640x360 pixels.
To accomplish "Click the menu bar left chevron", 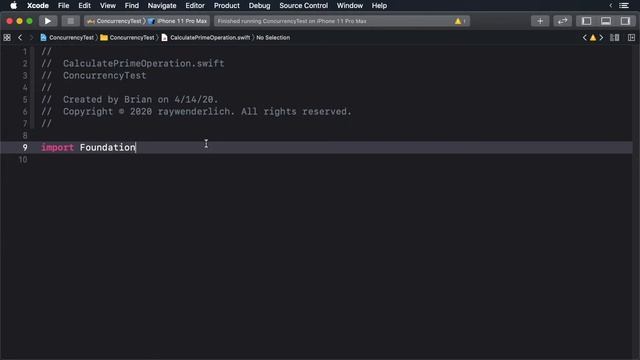I will (x=611, y=6).
